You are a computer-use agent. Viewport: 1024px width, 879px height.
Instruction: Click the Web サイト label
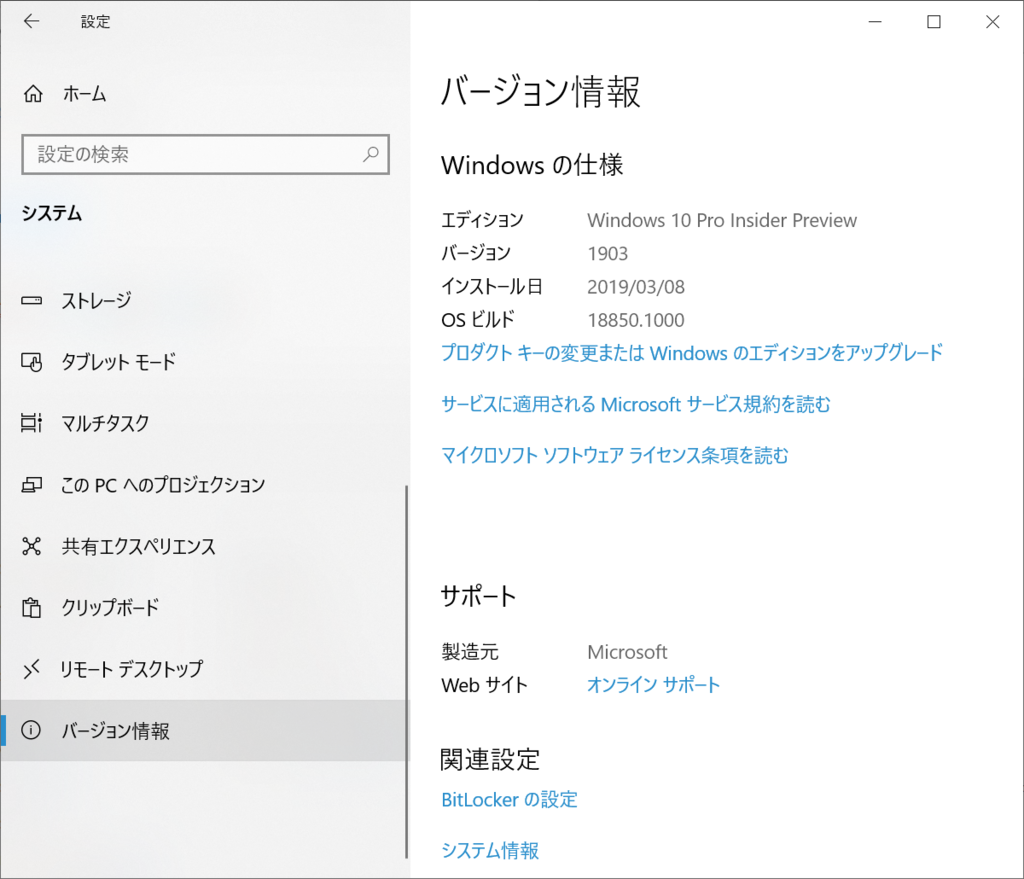(484, 685)
